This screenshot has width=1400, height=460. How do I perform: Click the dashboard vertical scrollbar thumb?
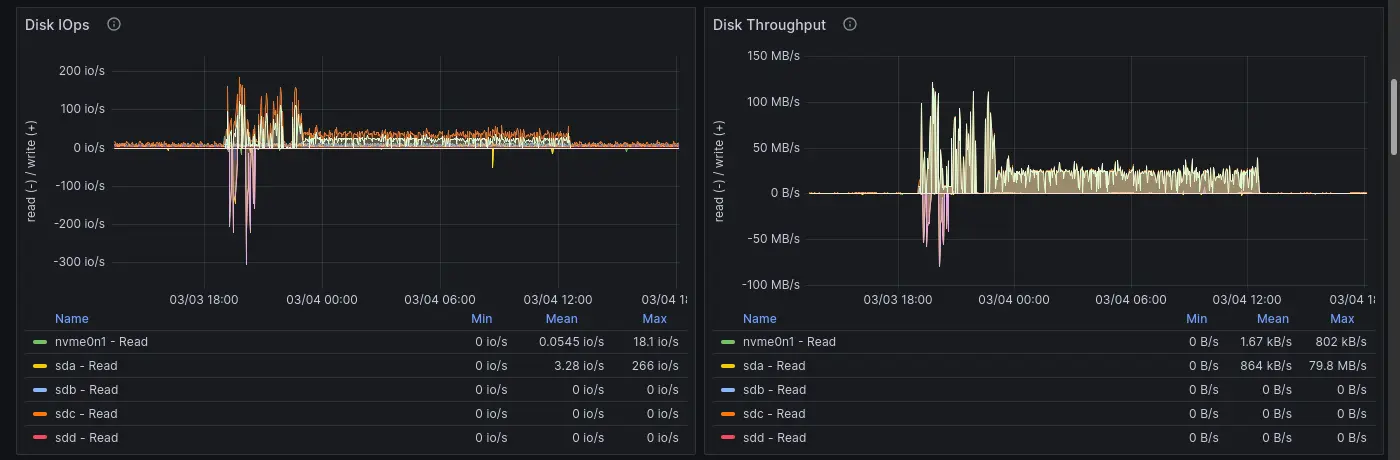tap(1394, 117)
